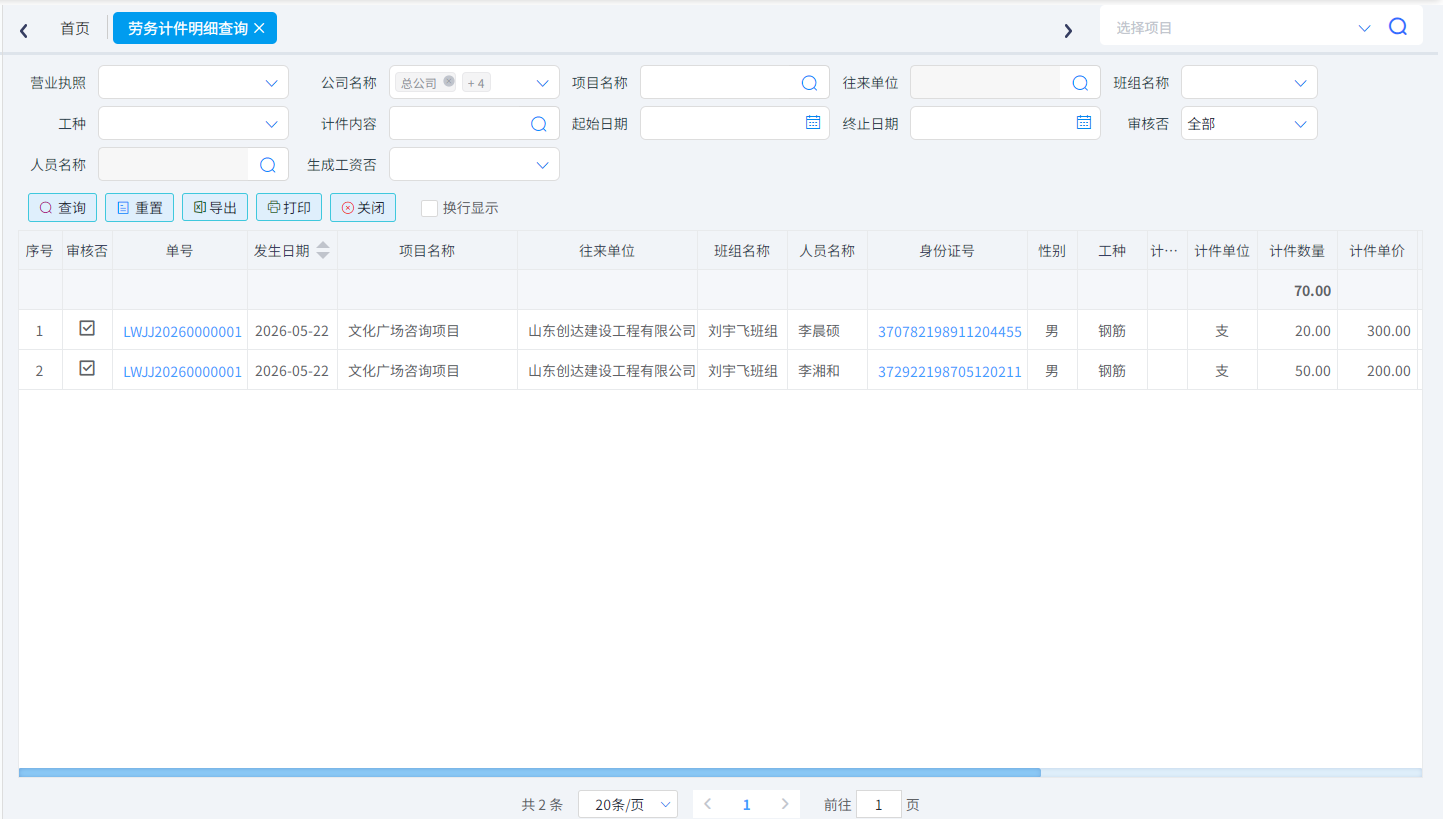The width and height of the screenshot is (1443, 819).
Task: Open ID number link 372922198705120211
Action: [x=950, y=372]
